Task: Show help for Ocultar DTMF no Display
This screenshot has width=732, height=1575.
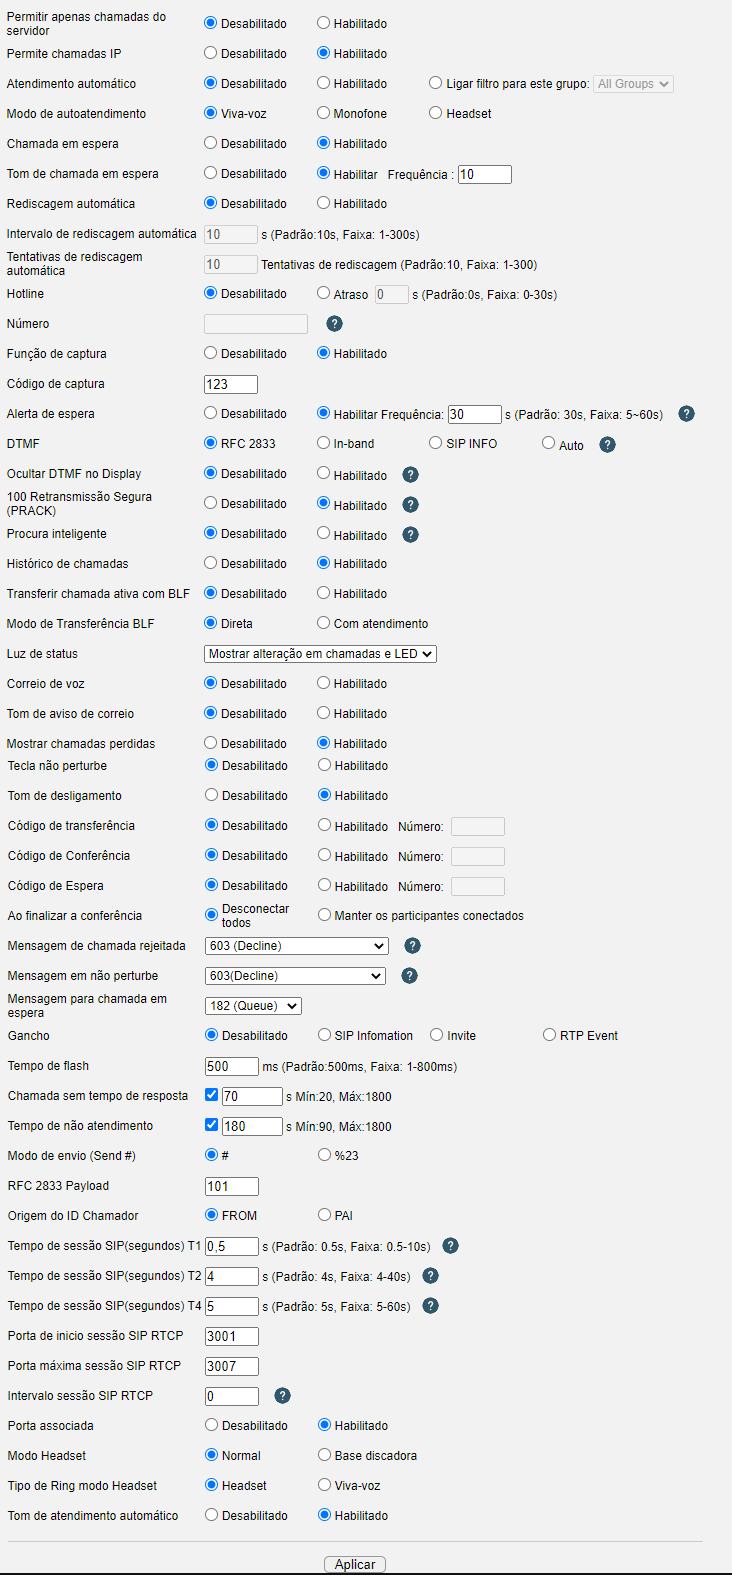Action: (x=411, y=475)
